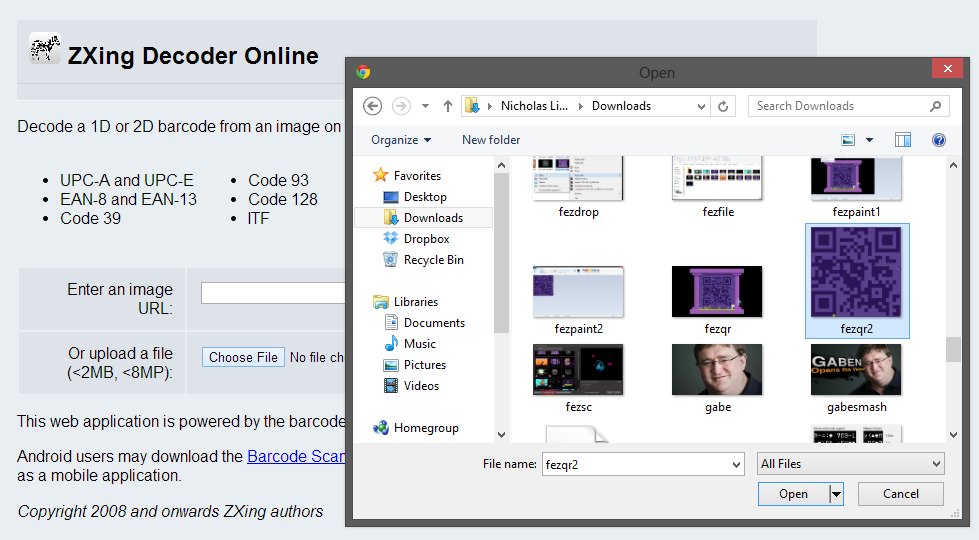
Task: Click file list scroll down arrow
Action: tap(953, 434)
